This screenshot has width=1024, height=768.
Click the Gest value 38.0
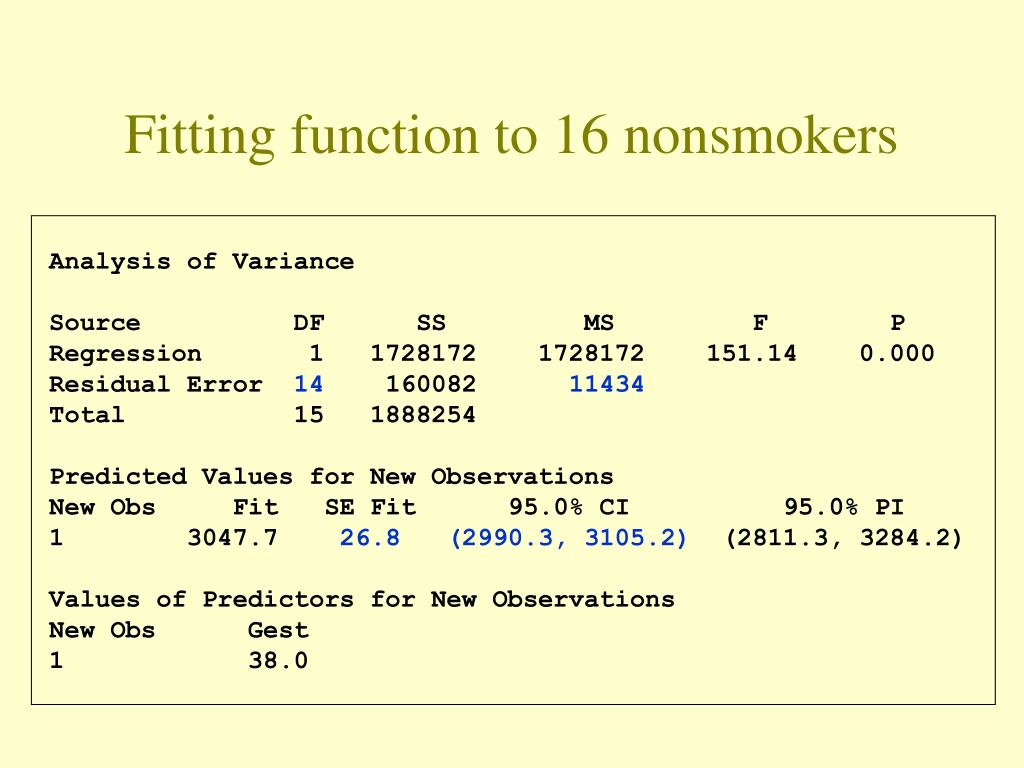(x=278, y=660)
